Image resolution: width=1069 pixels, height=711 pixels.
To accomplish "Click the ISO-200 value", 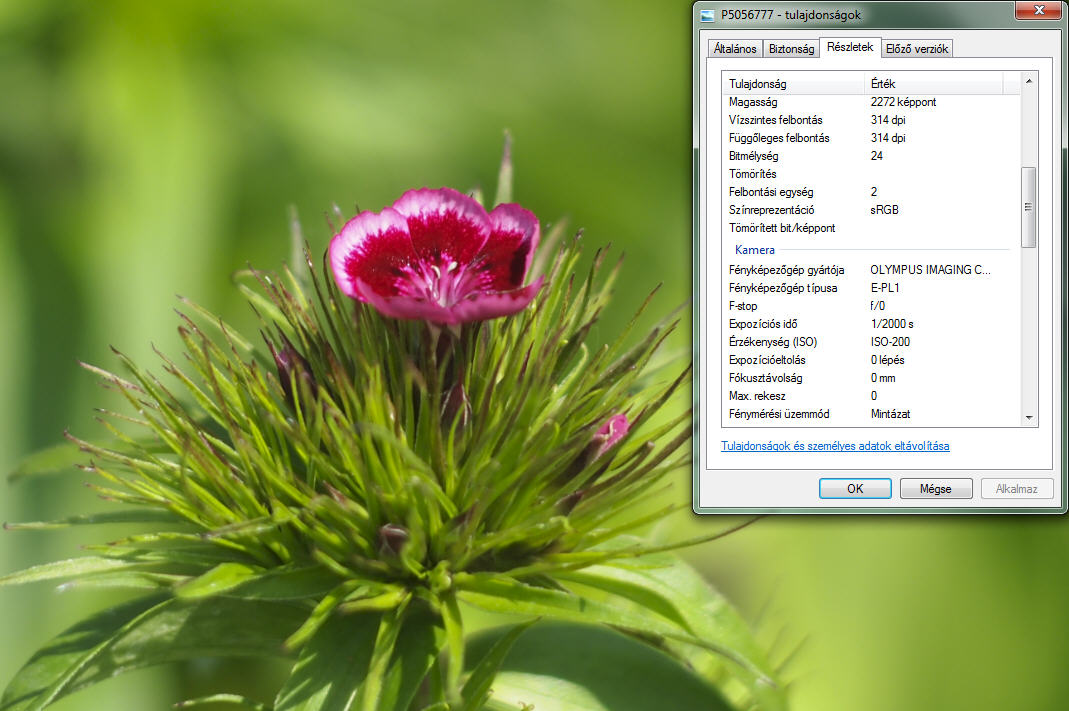I will coord(890,342).
